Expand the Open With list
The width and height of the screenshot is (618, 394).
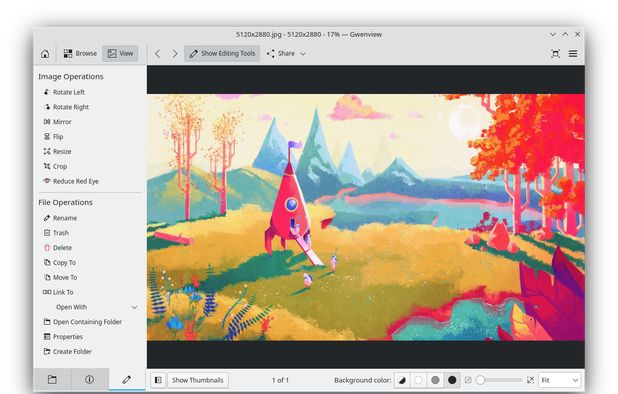[90, 307]
